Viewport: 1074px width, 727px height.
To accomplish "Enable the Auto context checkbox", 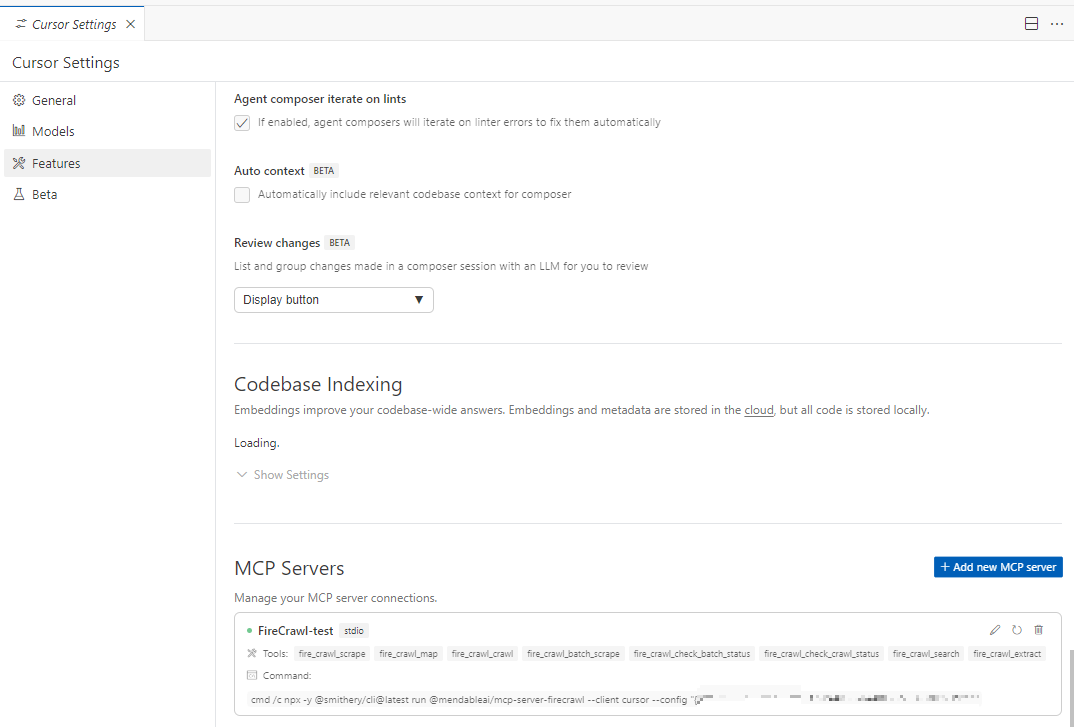I will [x=242, y=195].
